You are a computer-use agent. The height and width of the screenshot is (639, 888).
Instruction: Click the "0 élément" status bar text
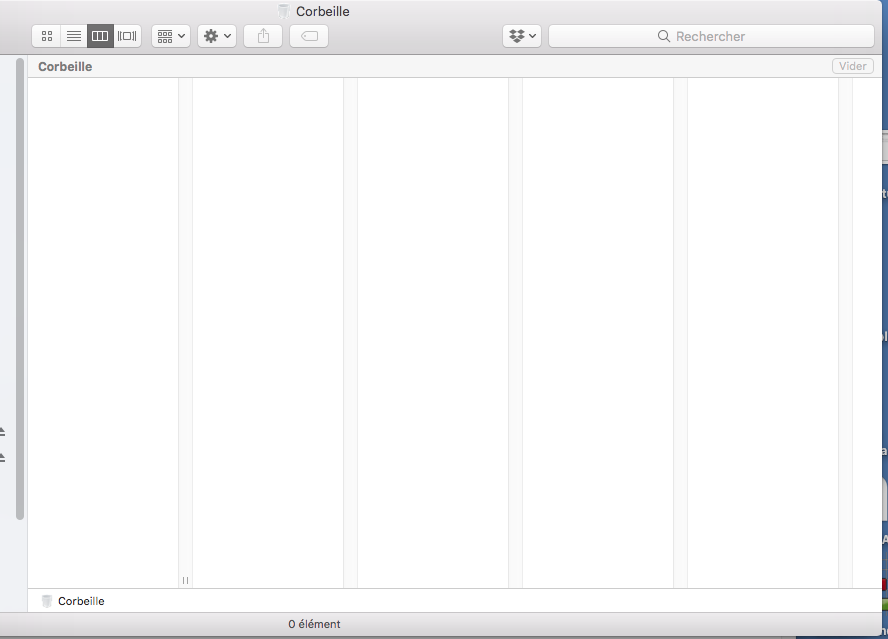click(x=314, y=624)
